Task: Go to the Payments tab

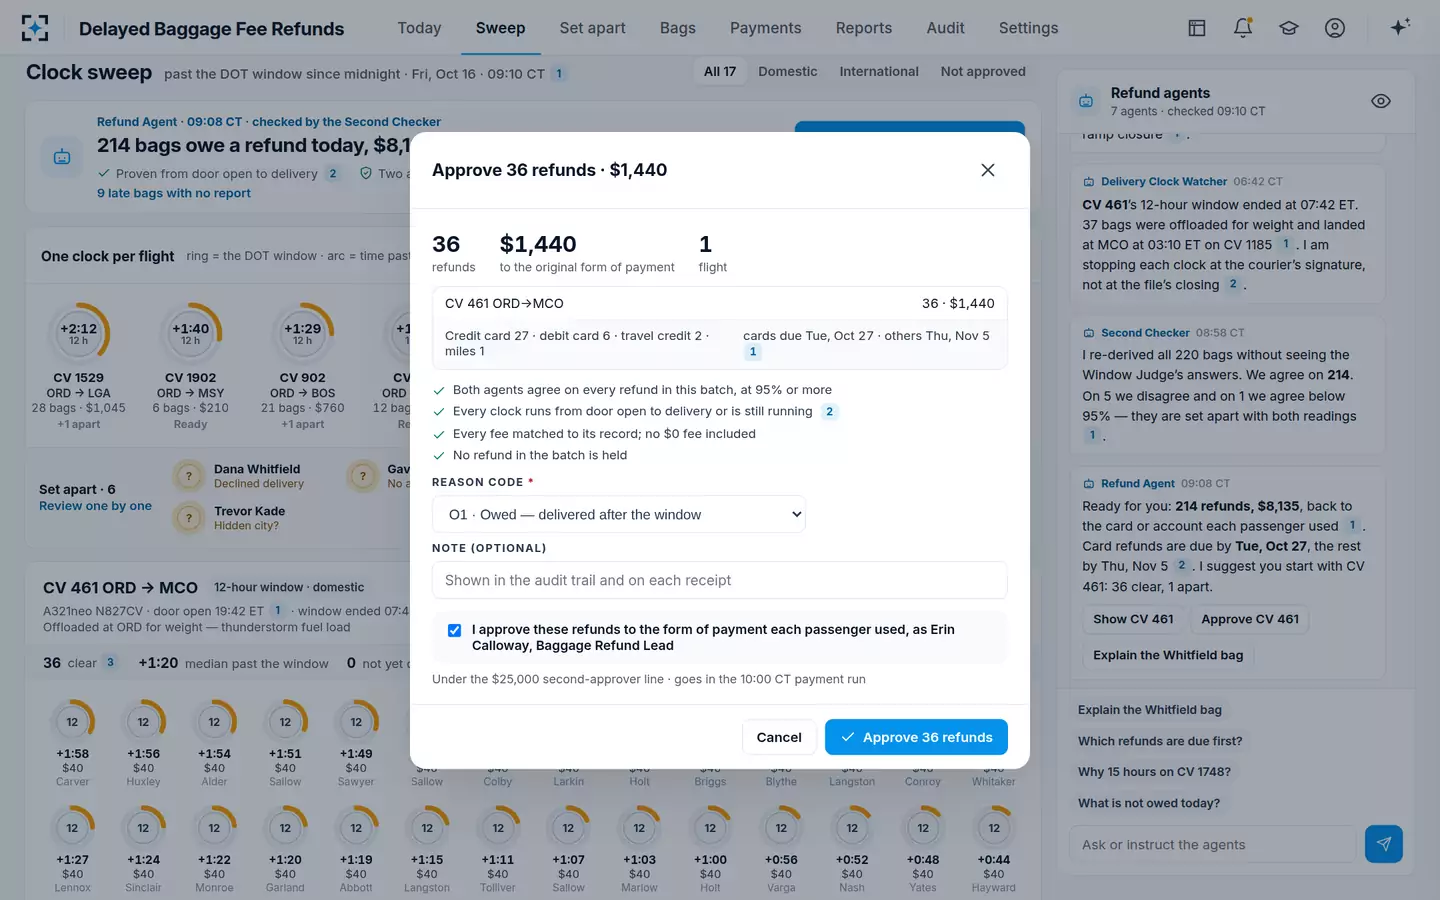Action: pos(765,28)
